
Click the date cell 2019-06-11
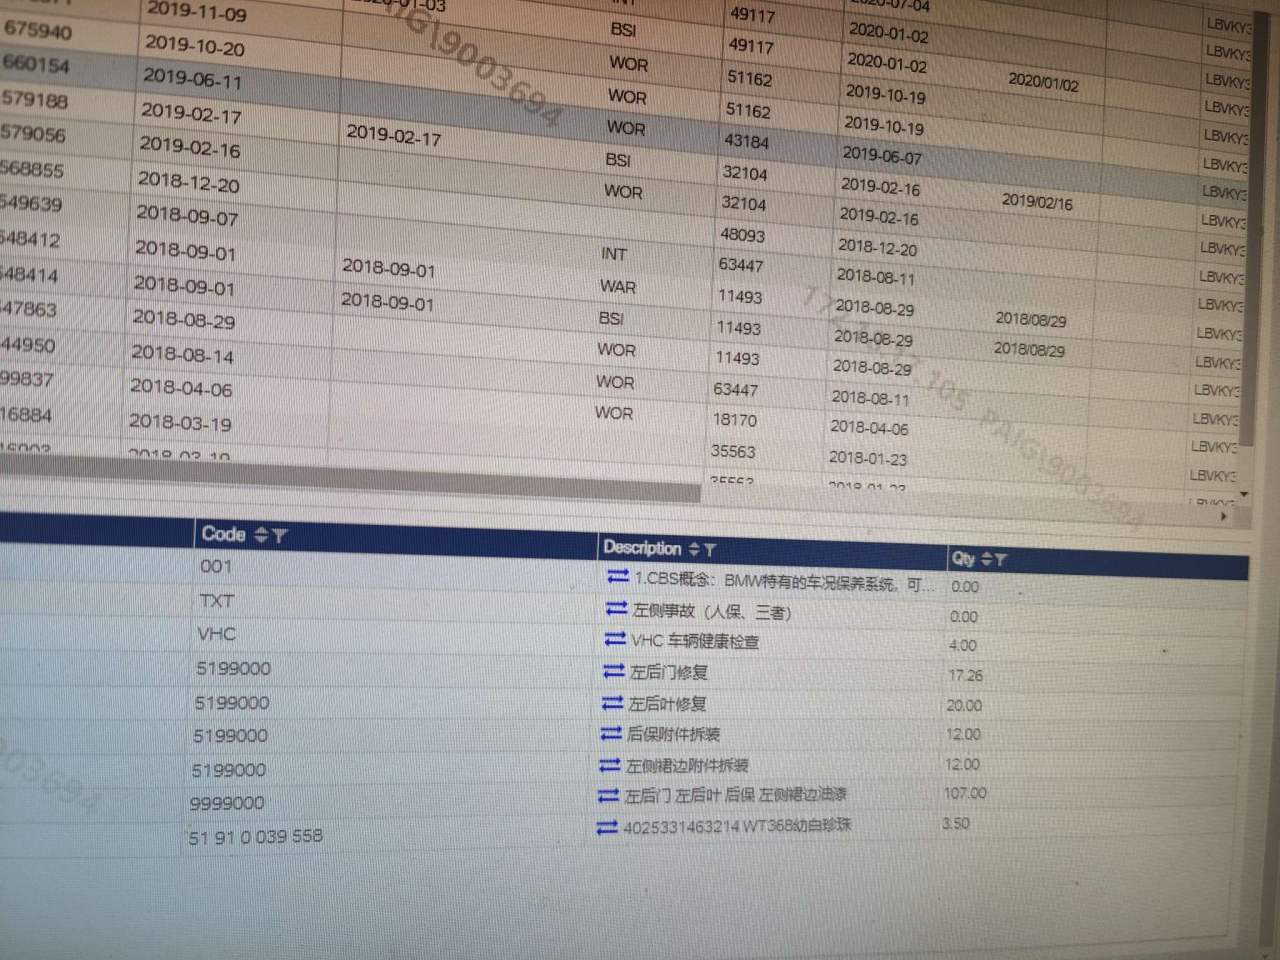pos(192,78)
